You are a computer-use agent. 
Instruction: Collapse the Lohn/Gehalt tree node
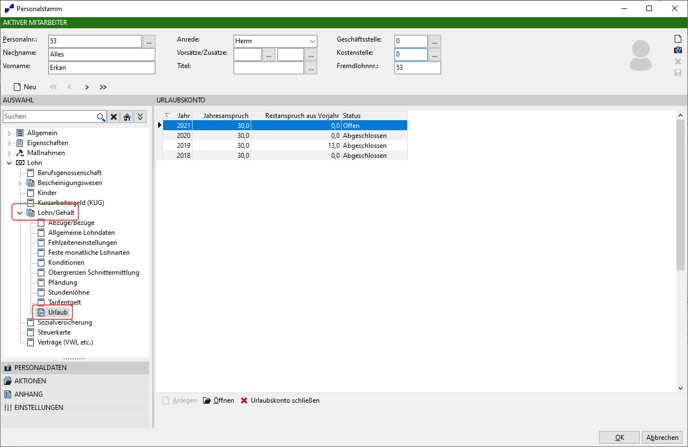point(19,213)
